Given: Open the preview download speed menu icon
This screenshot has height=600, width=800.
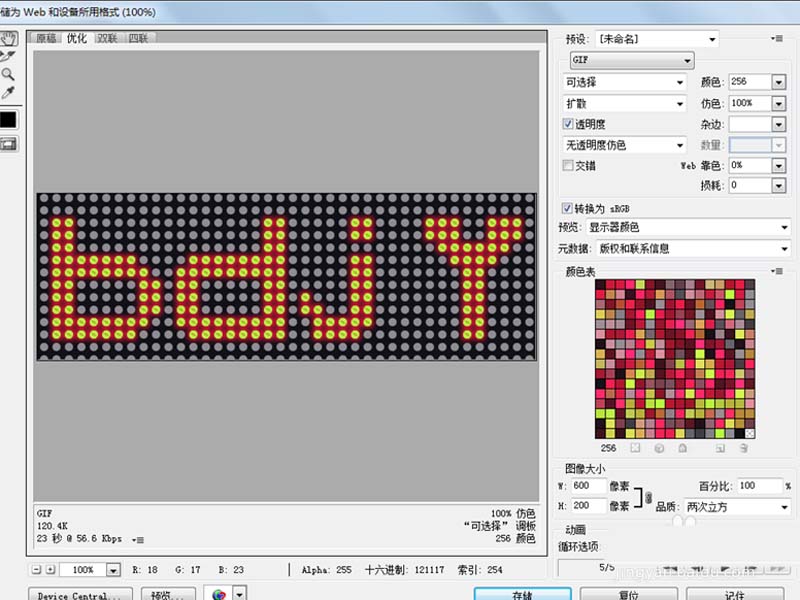Looking at the screenshot, I should (x=138, y=540).
